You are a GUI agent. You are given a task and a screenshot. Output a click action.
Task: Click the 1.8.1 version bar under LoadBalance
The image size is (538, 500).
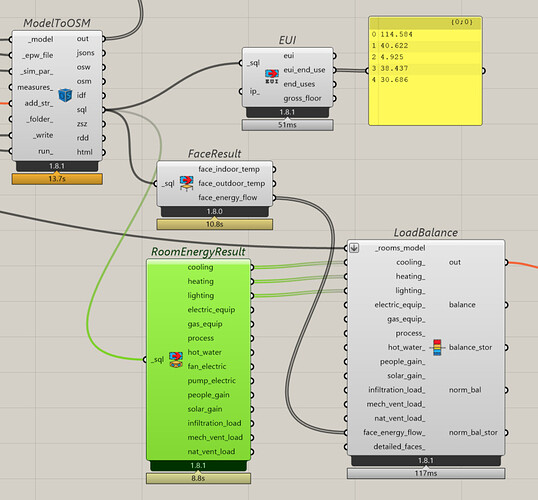(x=426, y=461)
